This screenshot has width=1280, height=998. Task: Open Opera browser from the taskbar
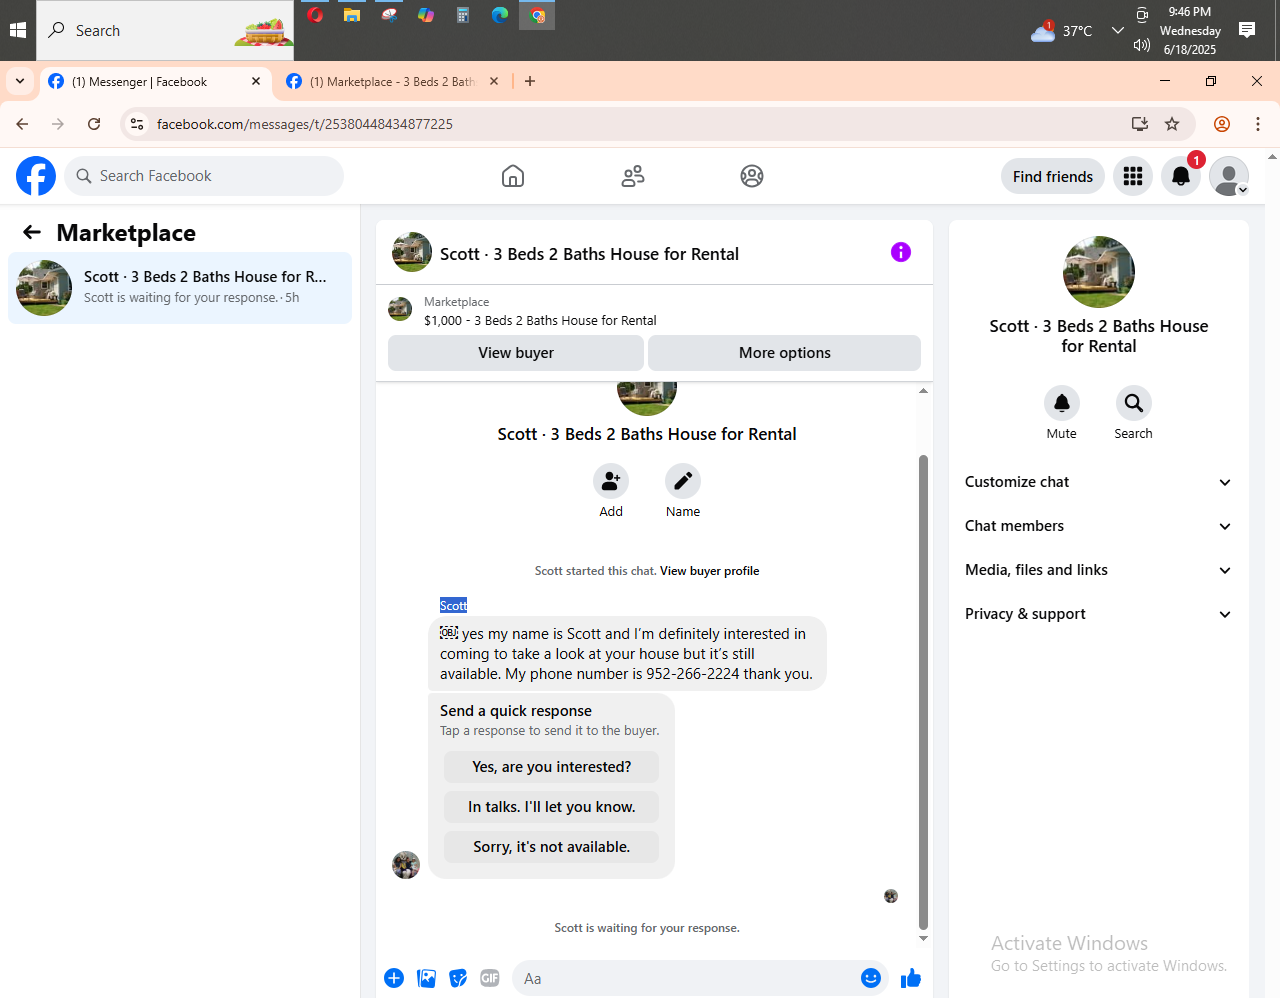[315, 15]
